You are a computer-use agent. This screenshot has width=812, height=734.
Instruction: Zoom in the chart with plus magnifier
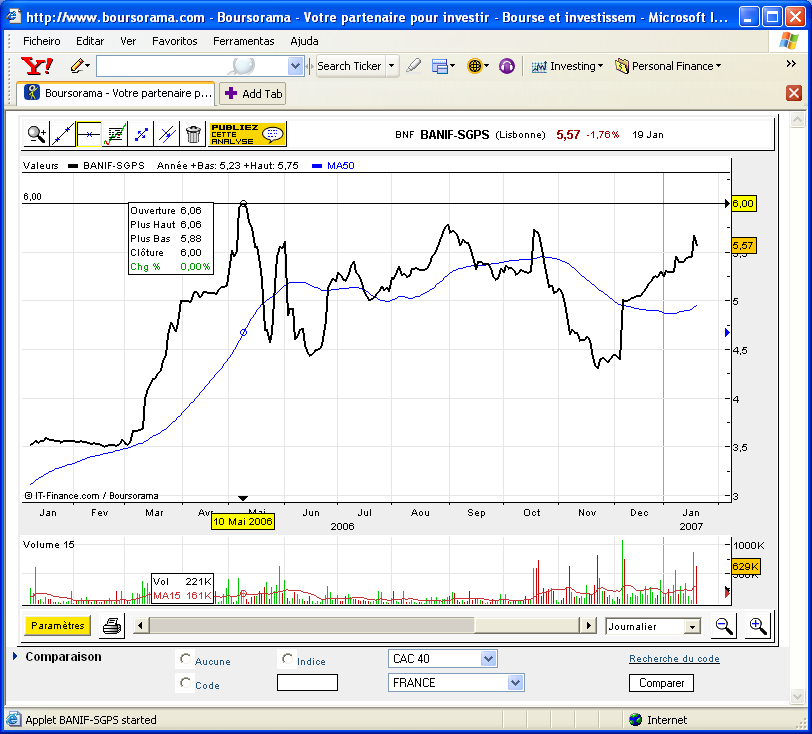point(758,626)
